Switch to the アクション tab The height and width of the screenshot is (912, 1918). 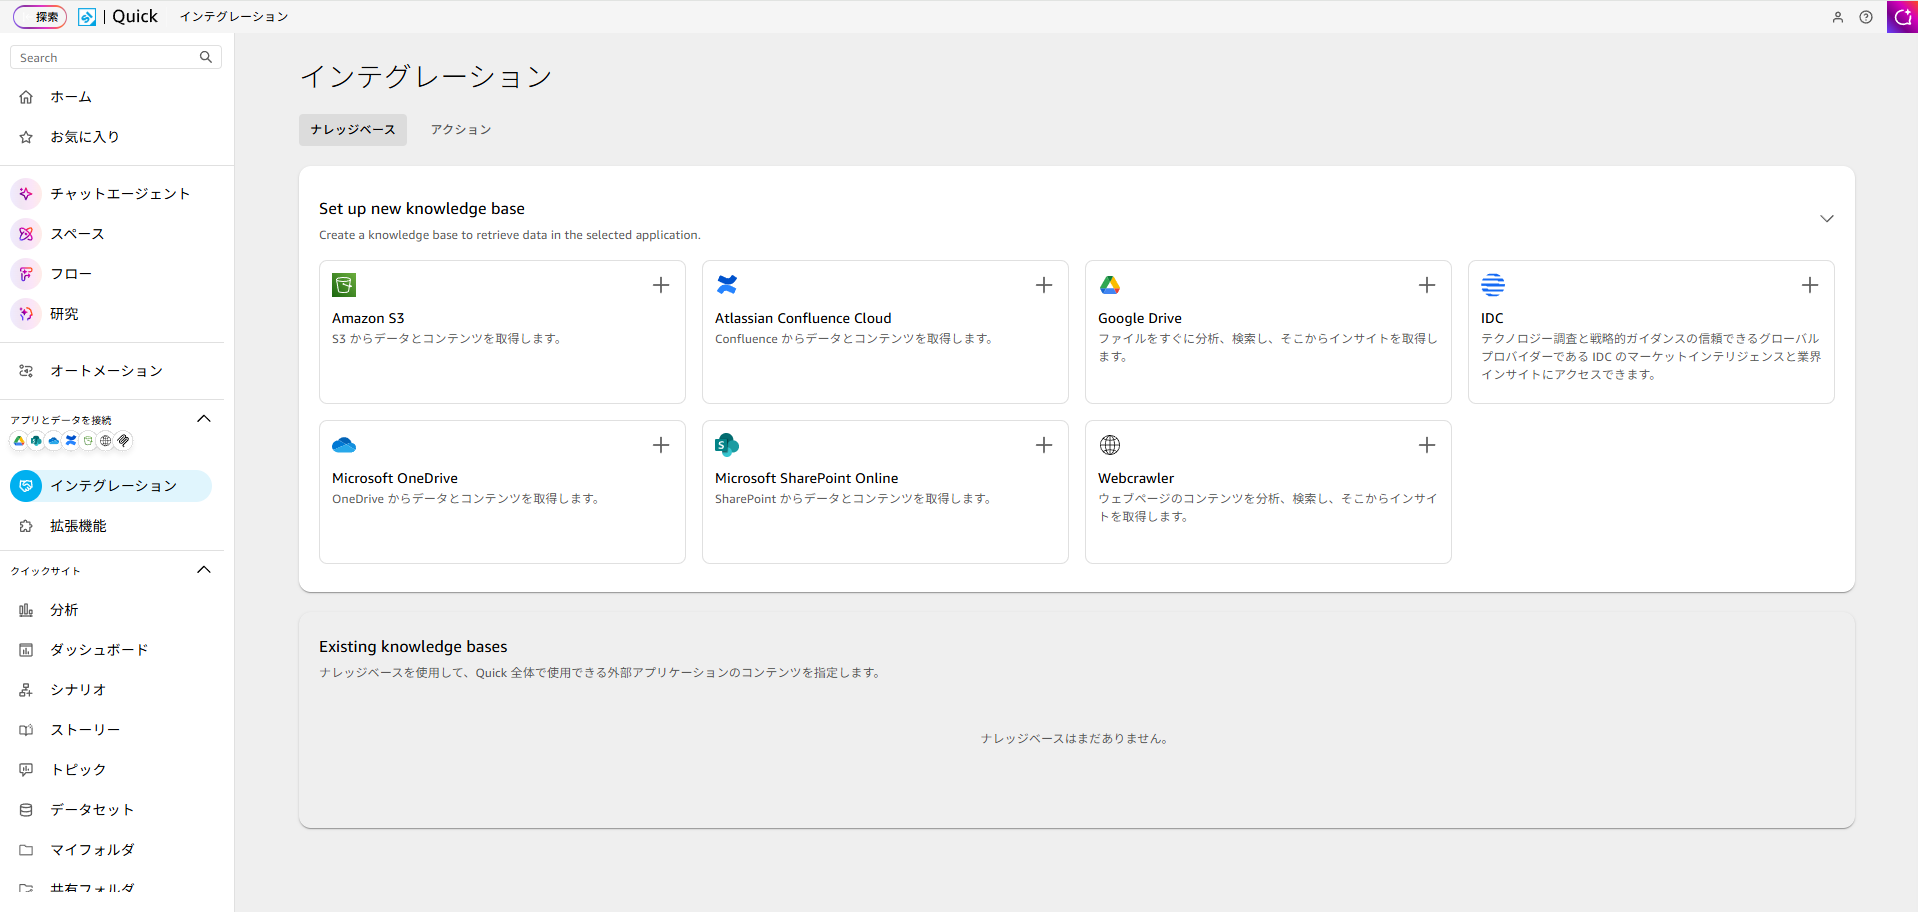coord(461,130)
